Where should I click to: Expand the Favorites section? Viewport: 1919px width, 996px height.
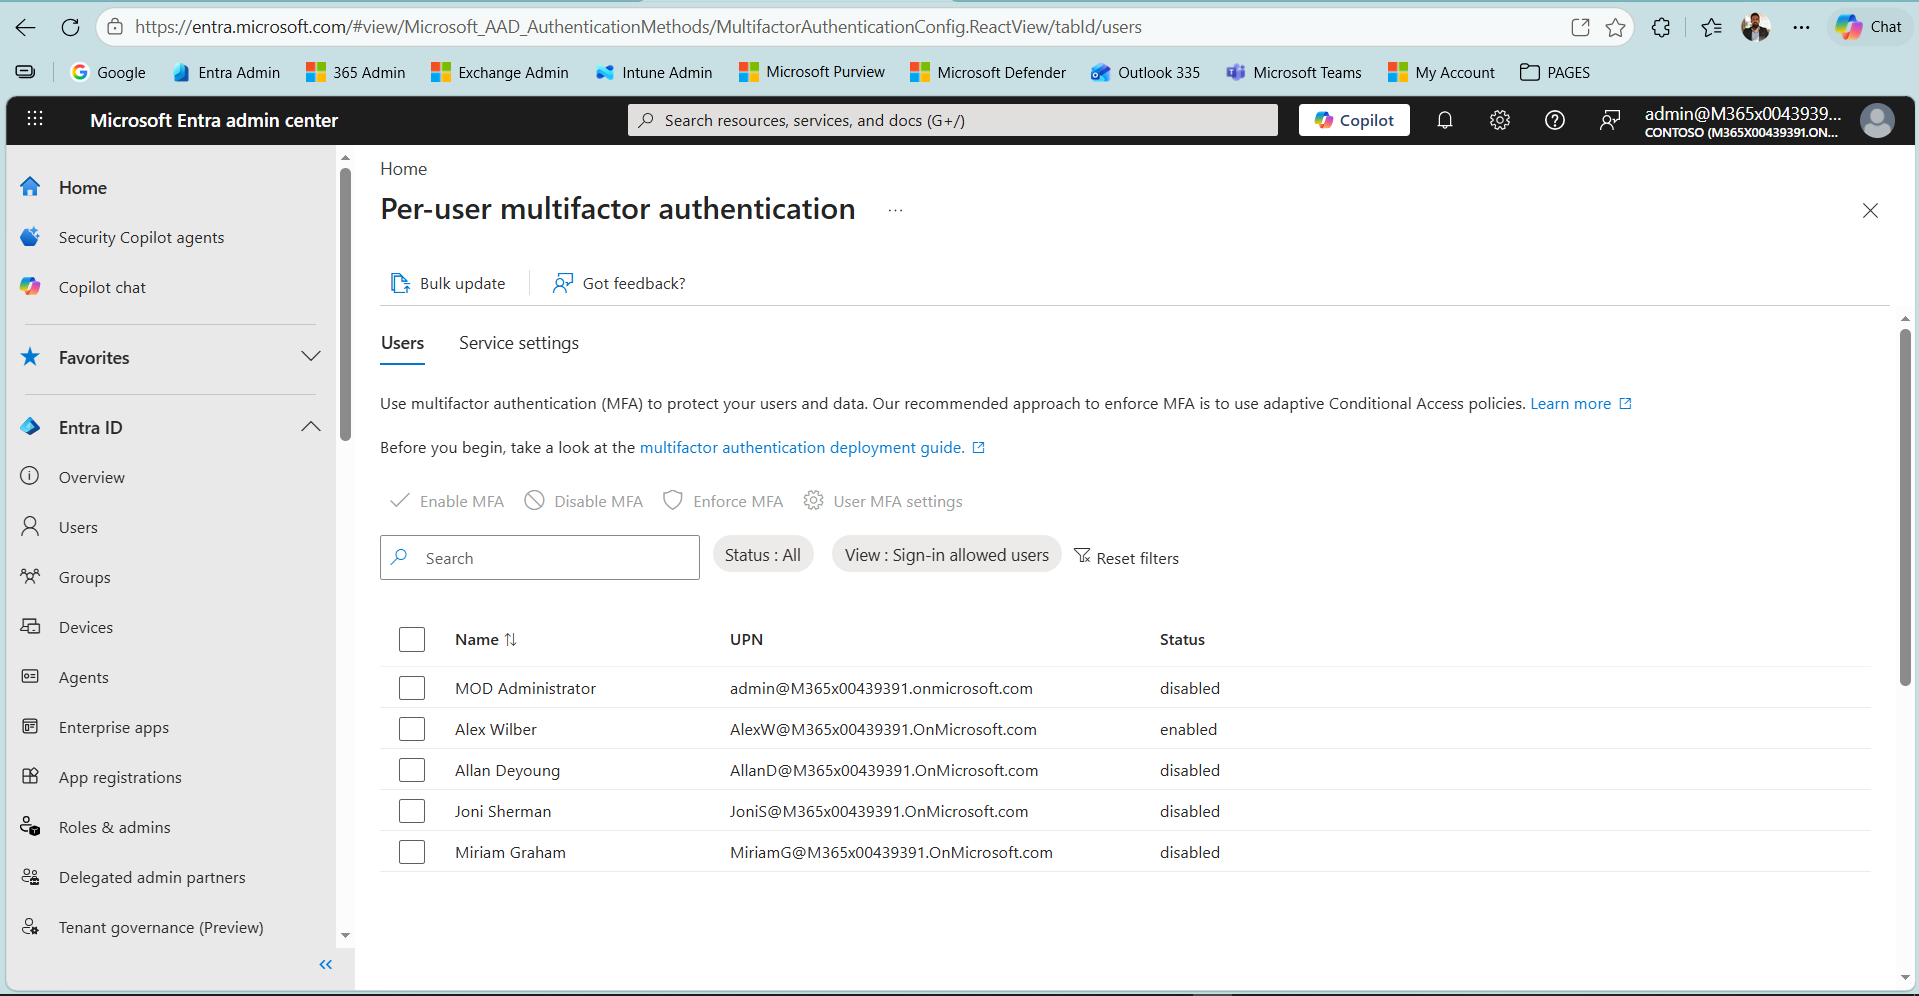[311, 357]
